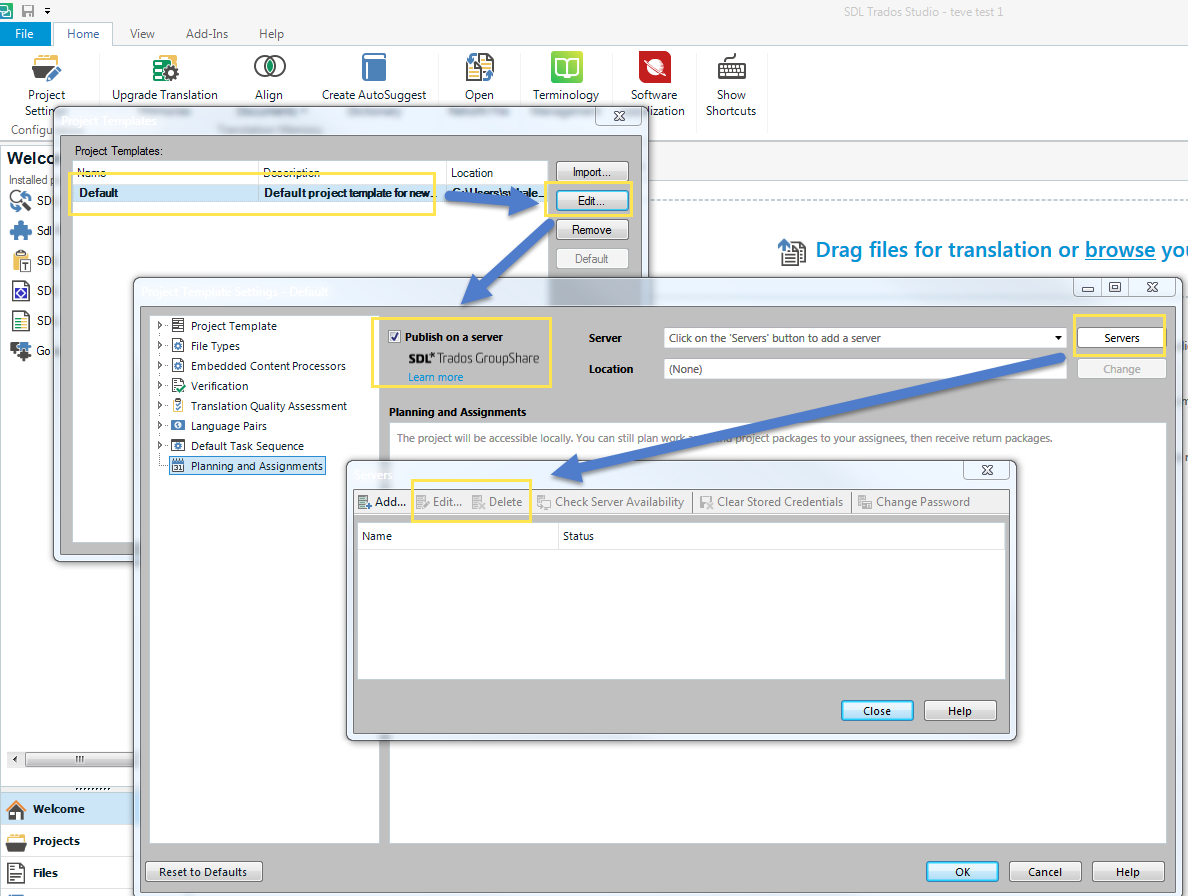This screenshot has height=896, width=1188.
Task: Confirm template settings with OK
Action: [962, 872]
